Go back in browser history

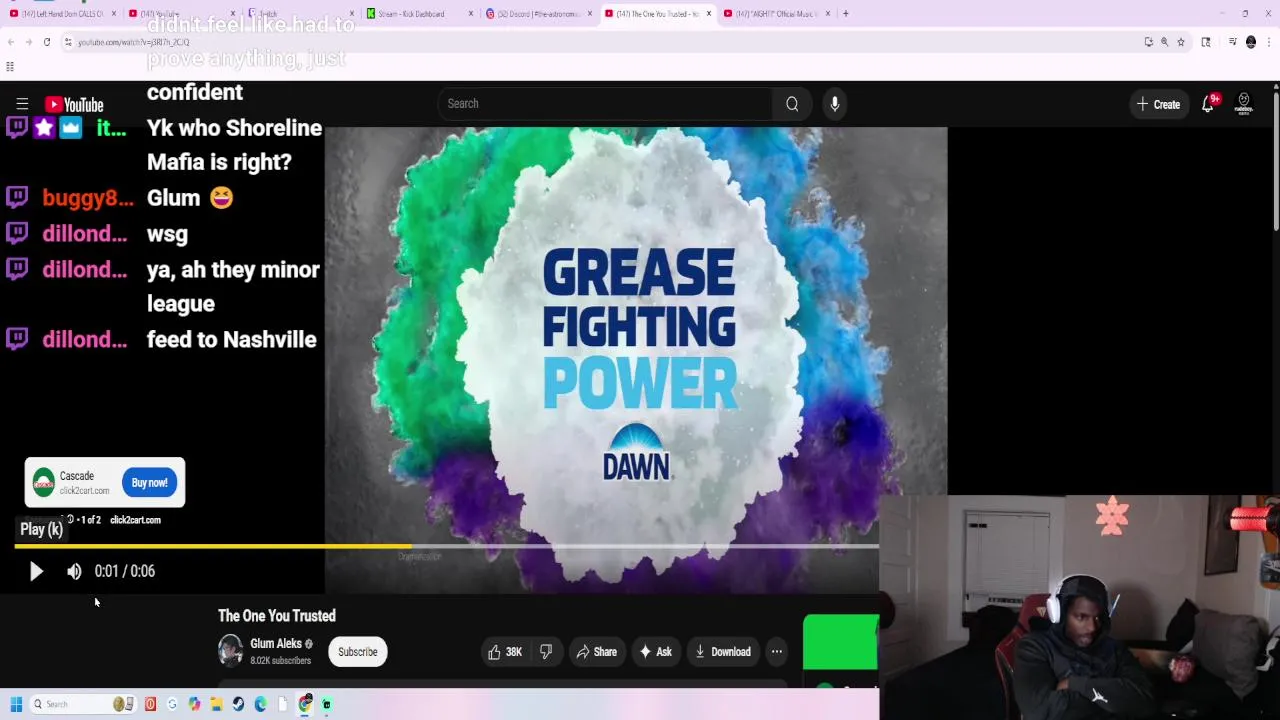[x=10, y=42]
